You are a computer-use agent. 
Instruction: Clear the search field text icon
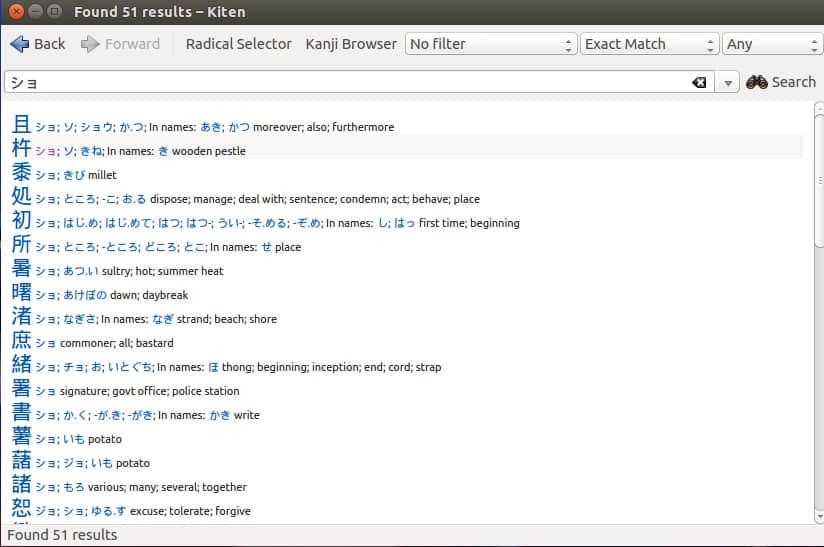click(x=699, y=83)
